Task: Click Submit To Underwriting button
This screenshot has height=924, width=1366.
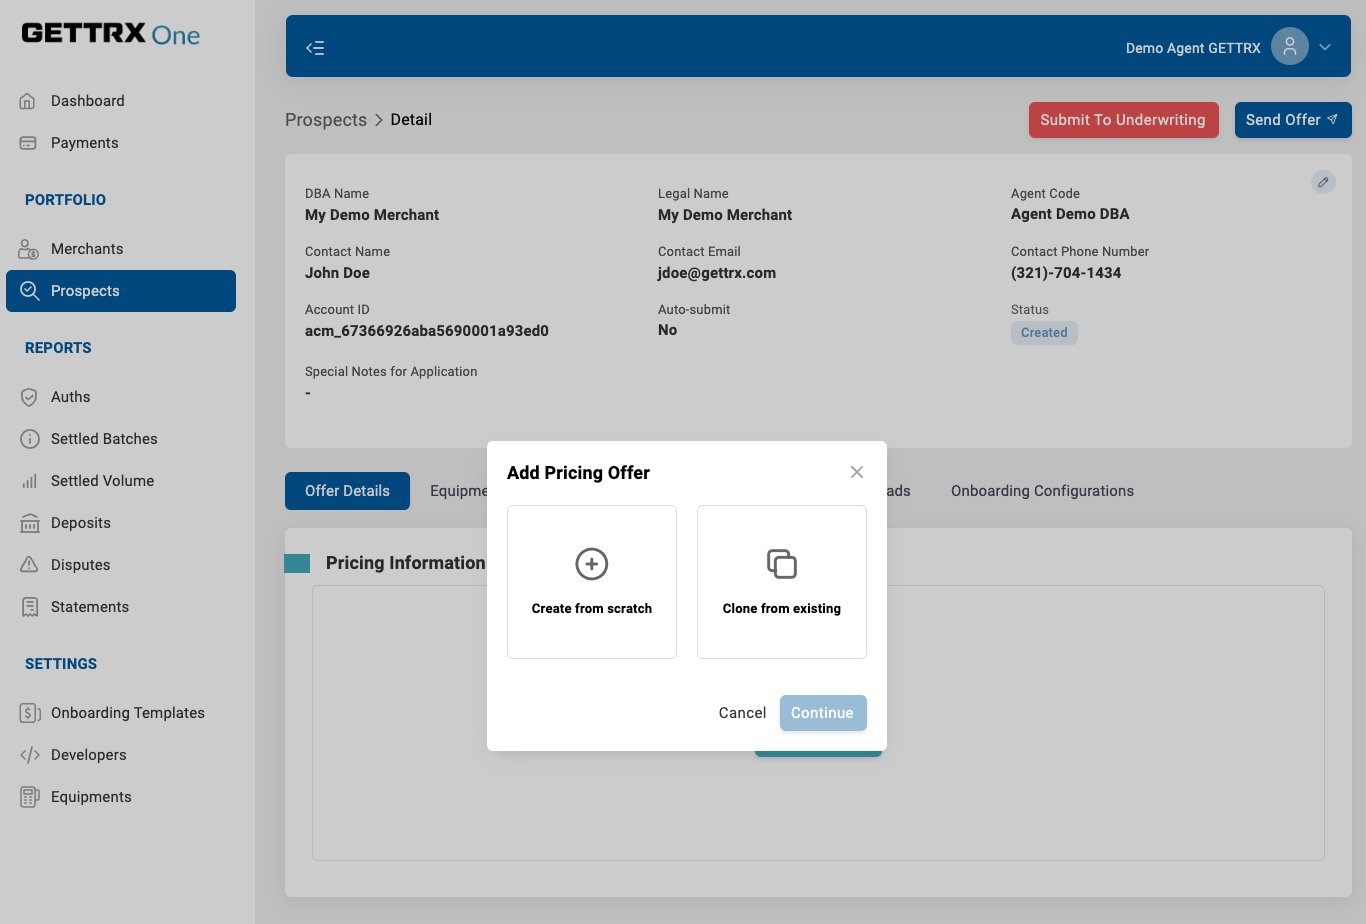Action: click(x=1123, y=120)
